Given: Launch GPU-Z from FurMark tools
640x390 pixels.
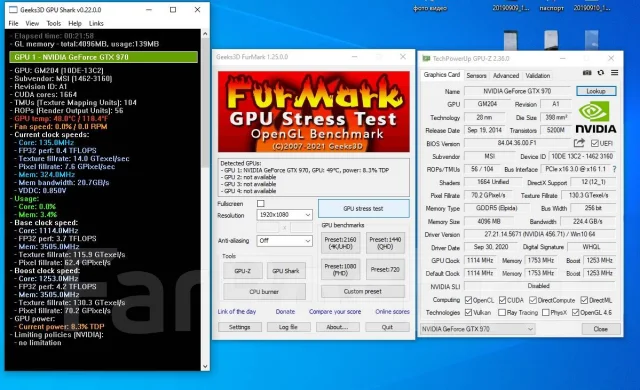Looking at the screenshot, I should point(242,271).
